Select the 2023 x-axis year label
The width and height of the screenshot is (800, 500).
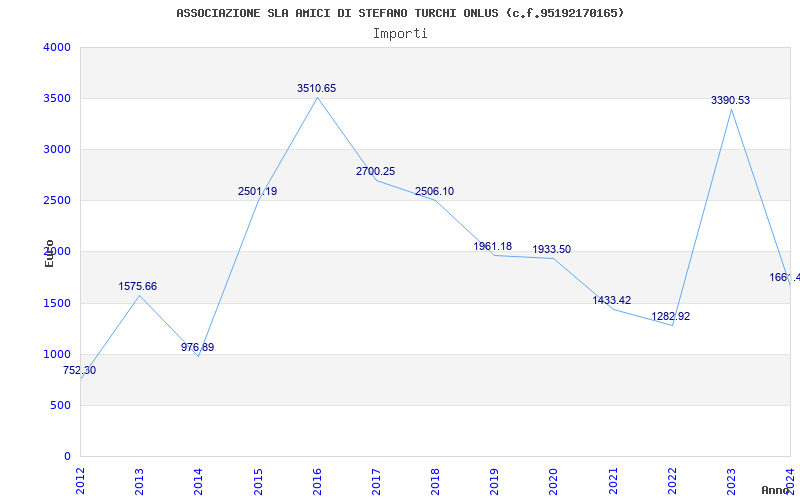point(731,479)
